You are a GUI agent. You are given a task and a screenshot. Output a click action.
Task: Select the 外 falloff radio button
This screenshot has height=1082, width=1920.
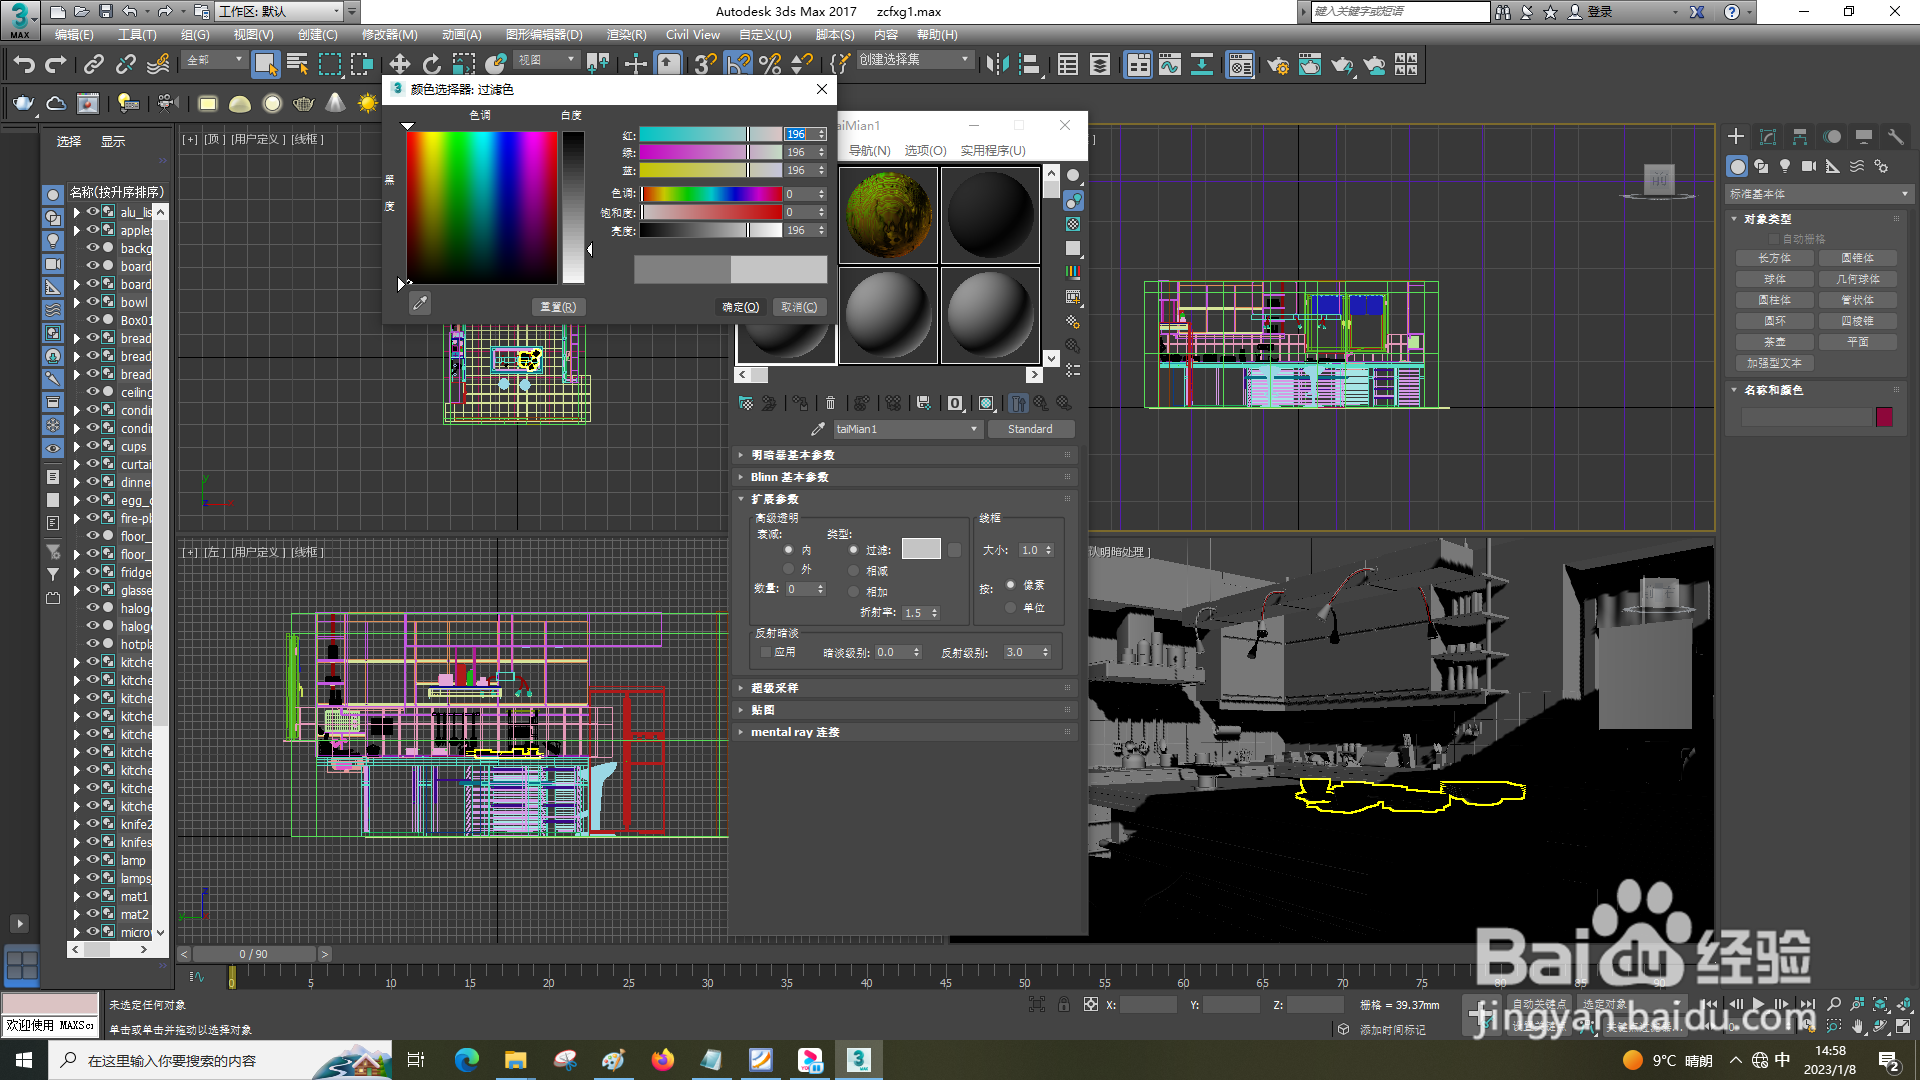point(788,569)
